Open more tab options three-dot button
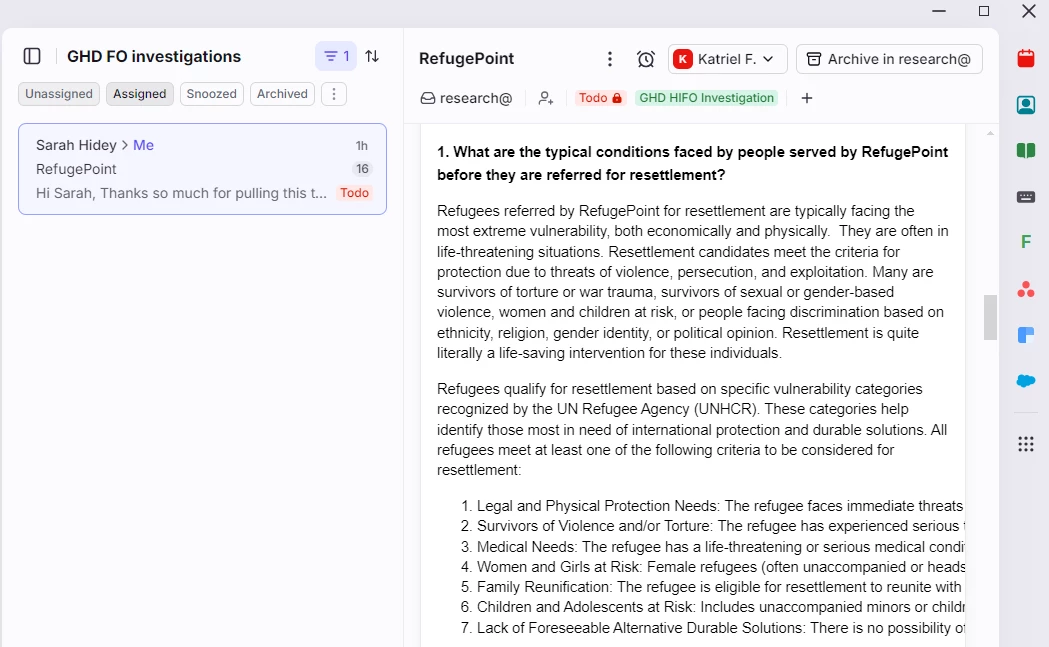The height and width of the screenshot is (647, 1049). [x=334, y=94]
